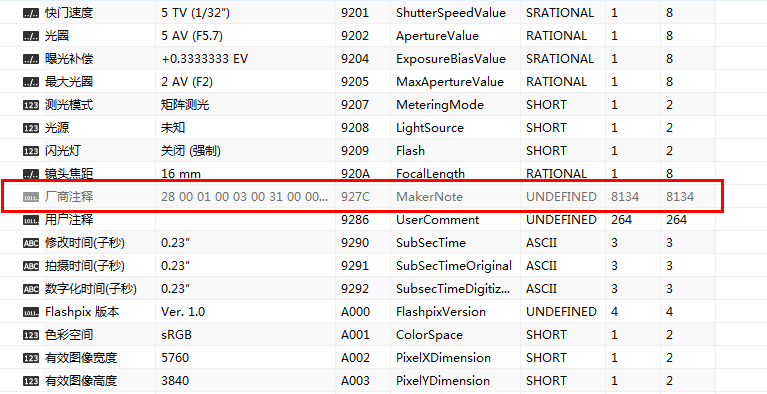Image resolution: width=767 pixels, height=394 pixels.
Task: Click the sRGB color space value
Action: click(176, 335)
